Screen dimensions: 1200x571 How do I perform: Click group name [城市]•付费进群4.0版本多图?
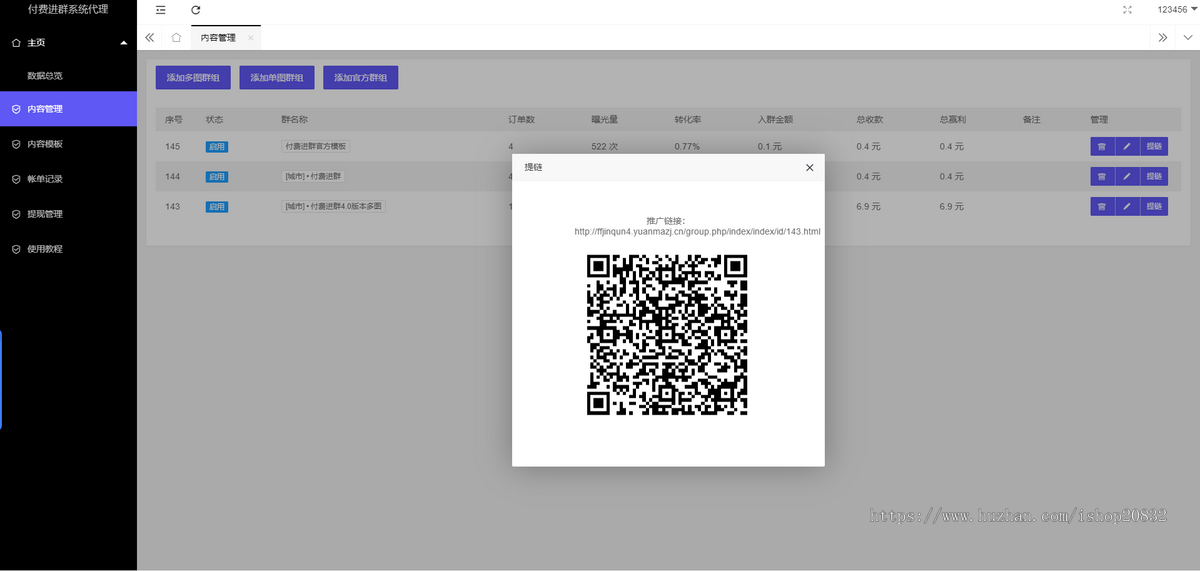point(334,207)
